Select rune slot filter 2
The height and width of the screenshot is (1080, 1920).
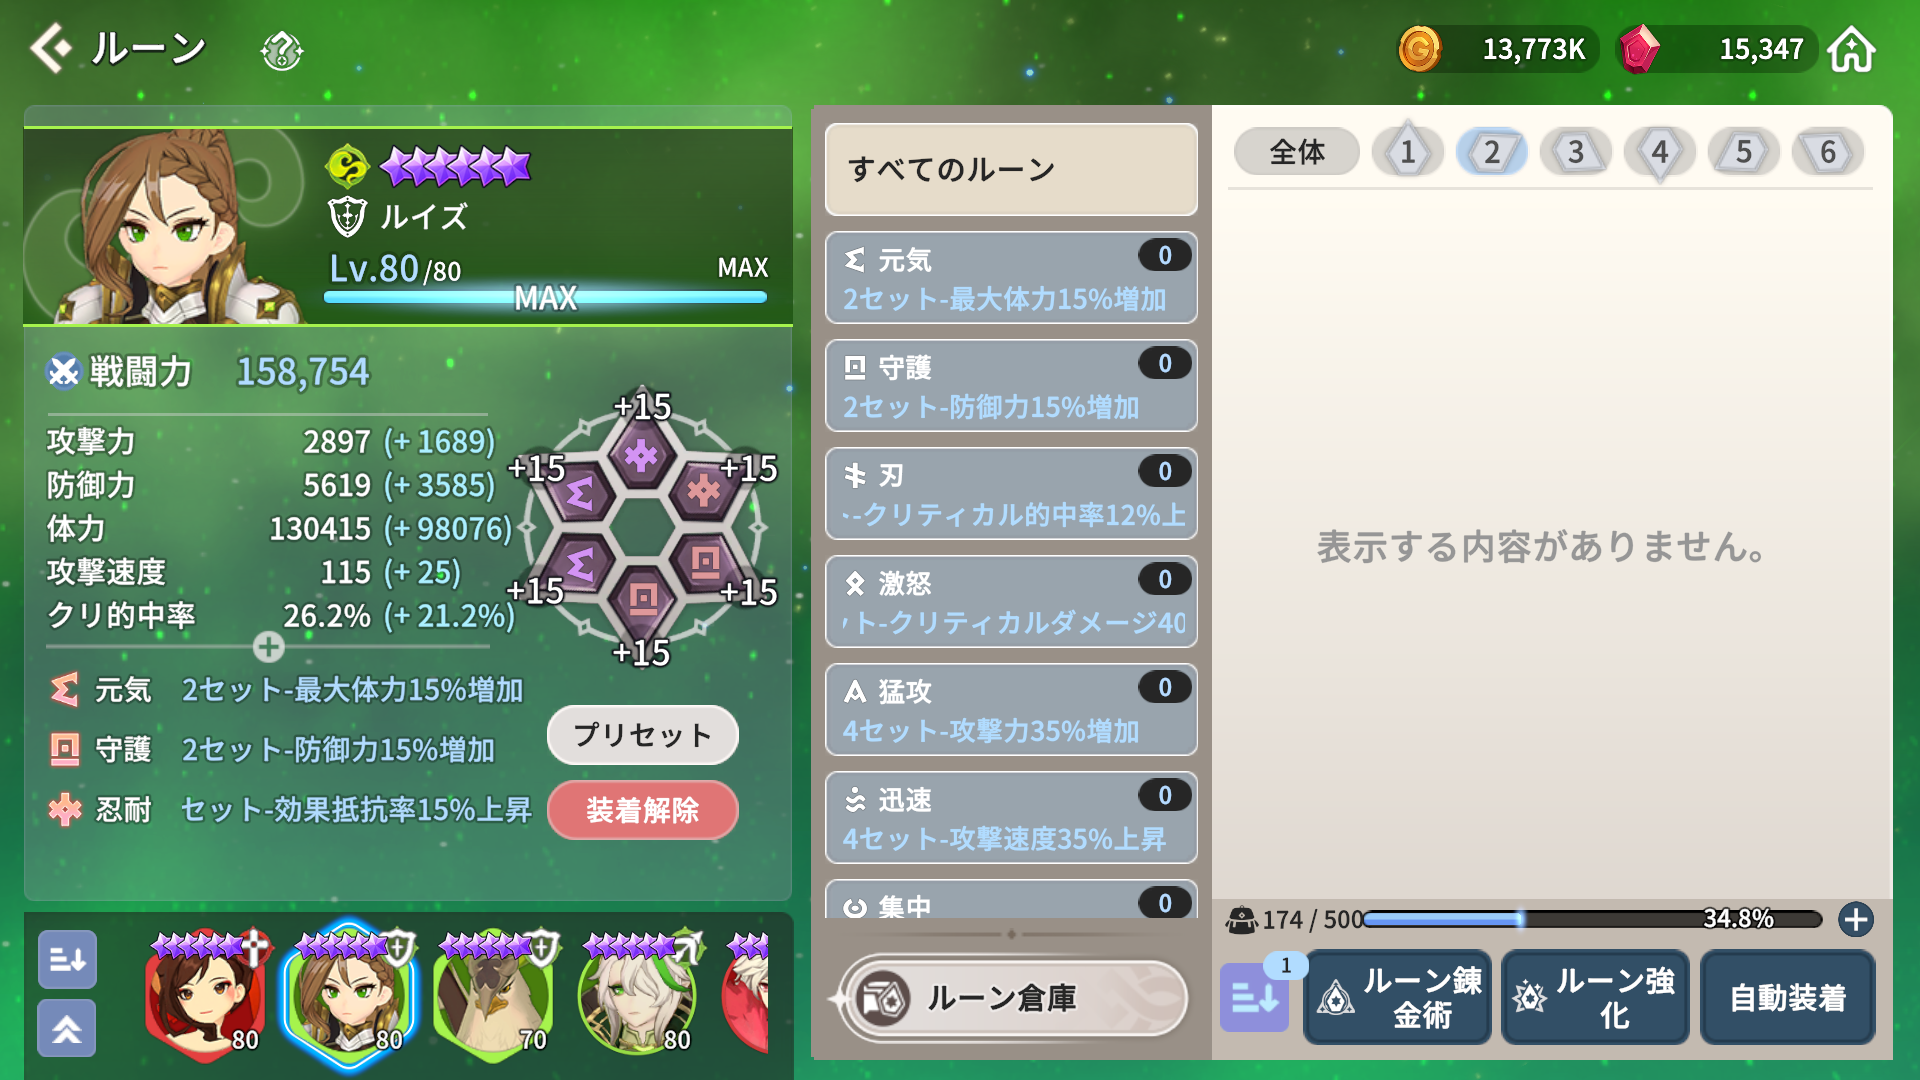tap(1491, 152)
